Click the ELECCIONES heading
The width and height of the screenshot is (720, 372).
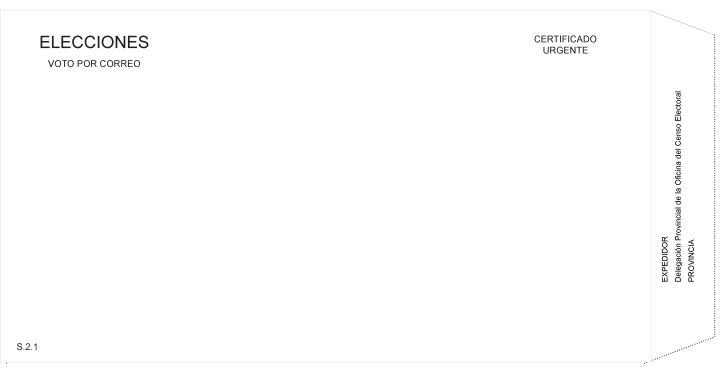[94, 42]
